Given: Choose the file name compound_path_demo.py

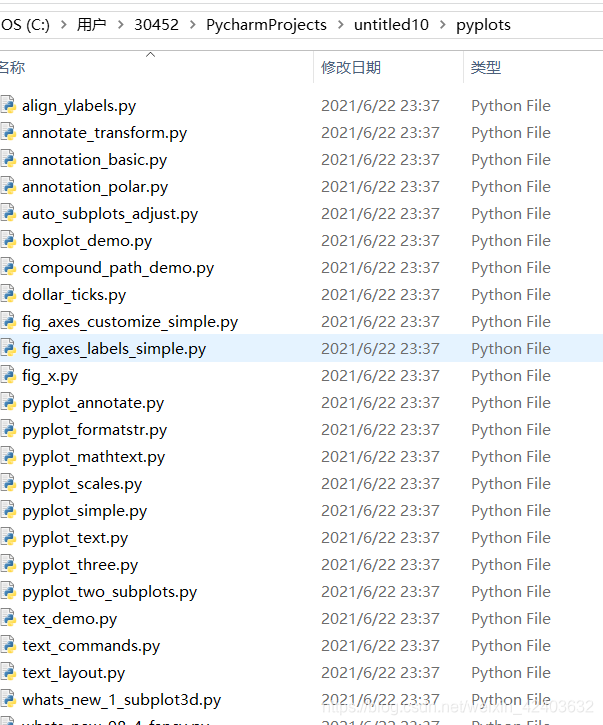Looking at the screenshot, I should 118,268.
